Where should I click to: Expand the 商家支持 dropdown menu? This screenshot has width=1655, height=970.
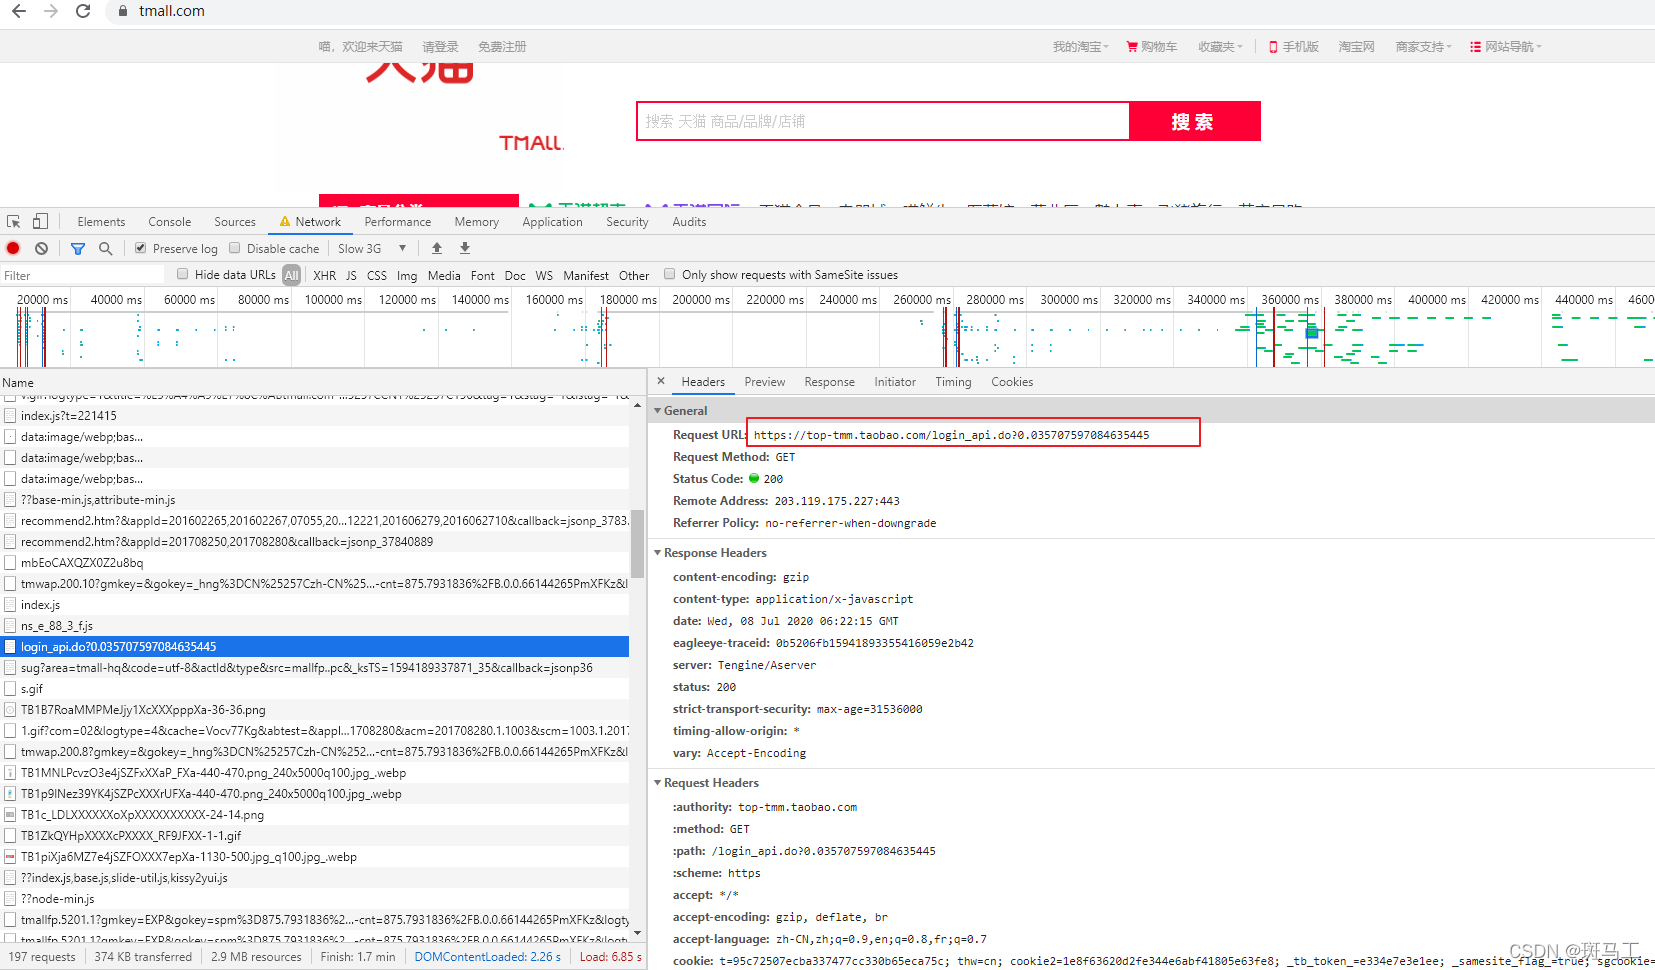coord(1423,47)
